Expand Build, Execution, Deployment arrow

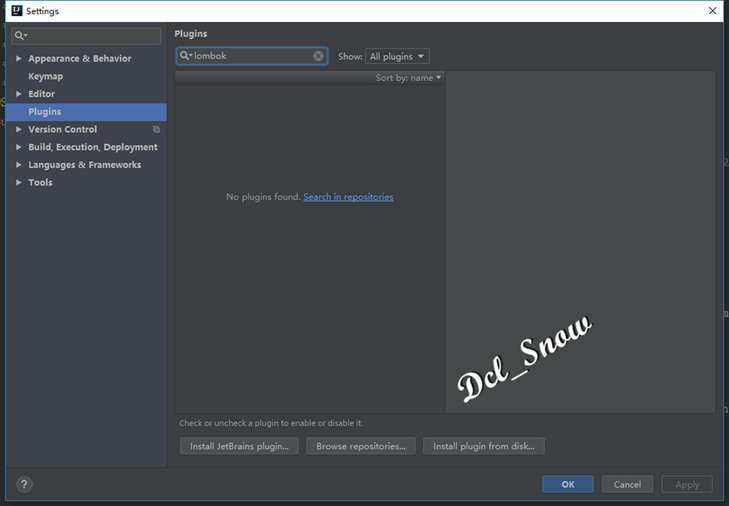point(19,146)
